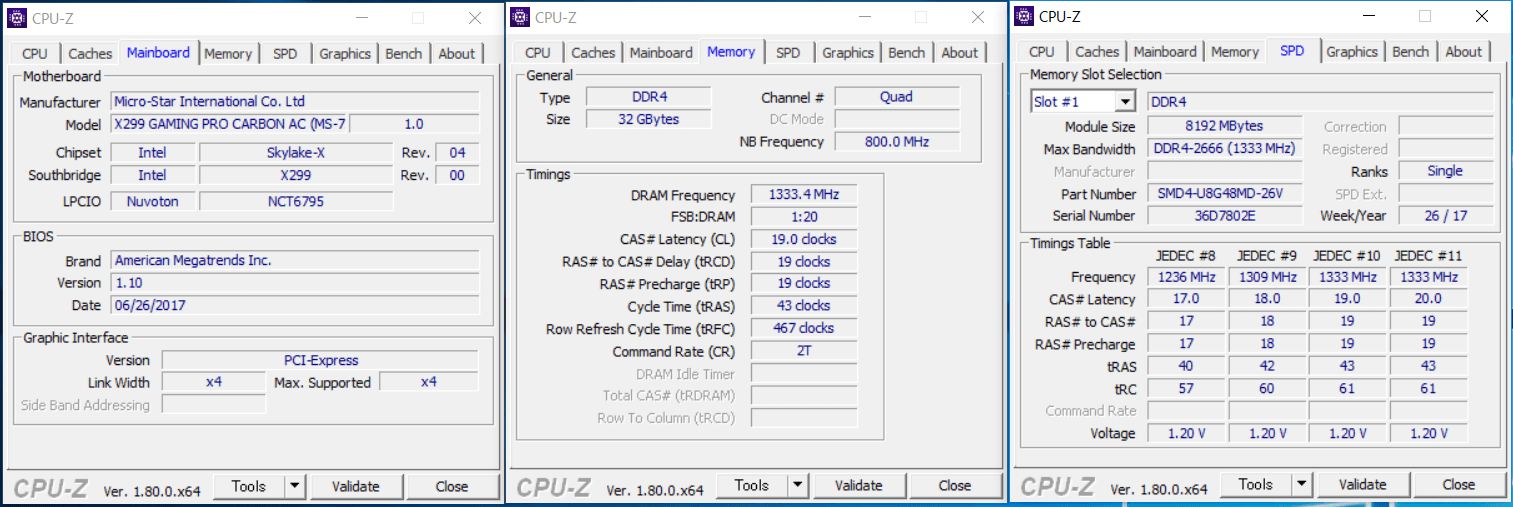Minimize the Mainboard CPU-Z window
The height and width of the screenshot is (507, 1513).
(x=361, y=17)
